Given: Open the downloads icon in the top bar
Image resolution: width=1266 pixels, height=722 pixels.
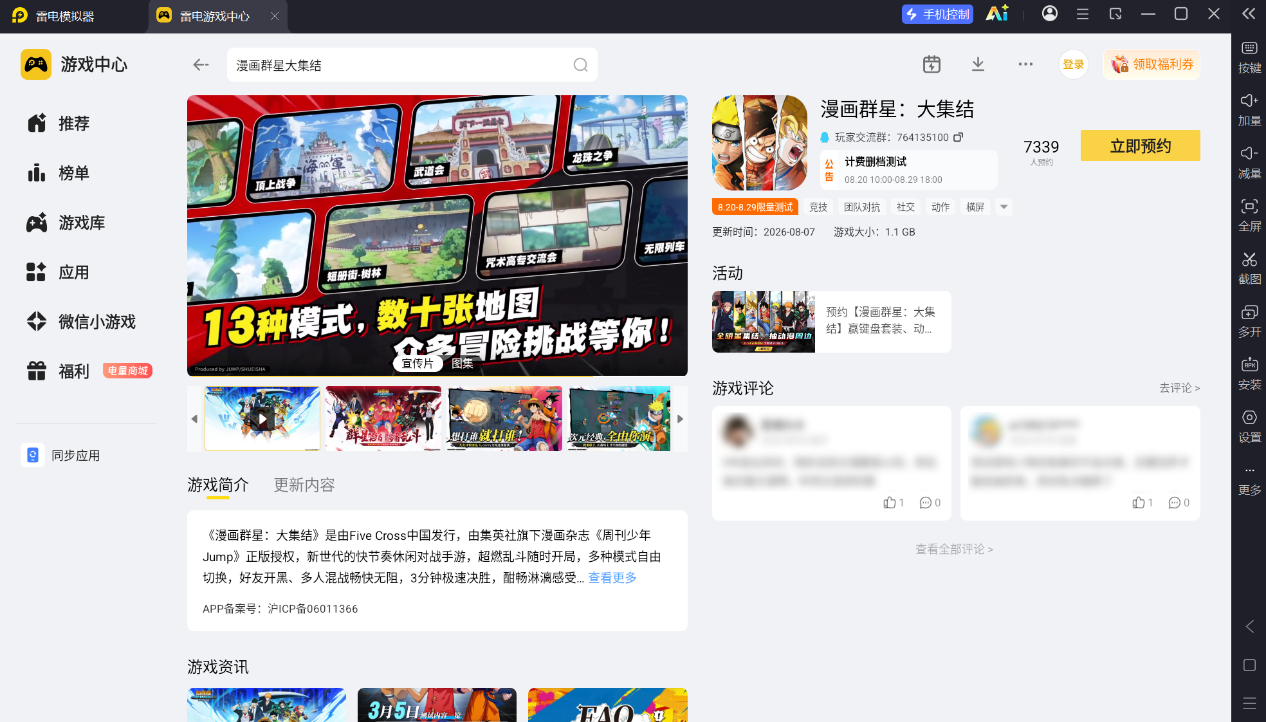Looking at the screenshot, I should tap(978, 64).
